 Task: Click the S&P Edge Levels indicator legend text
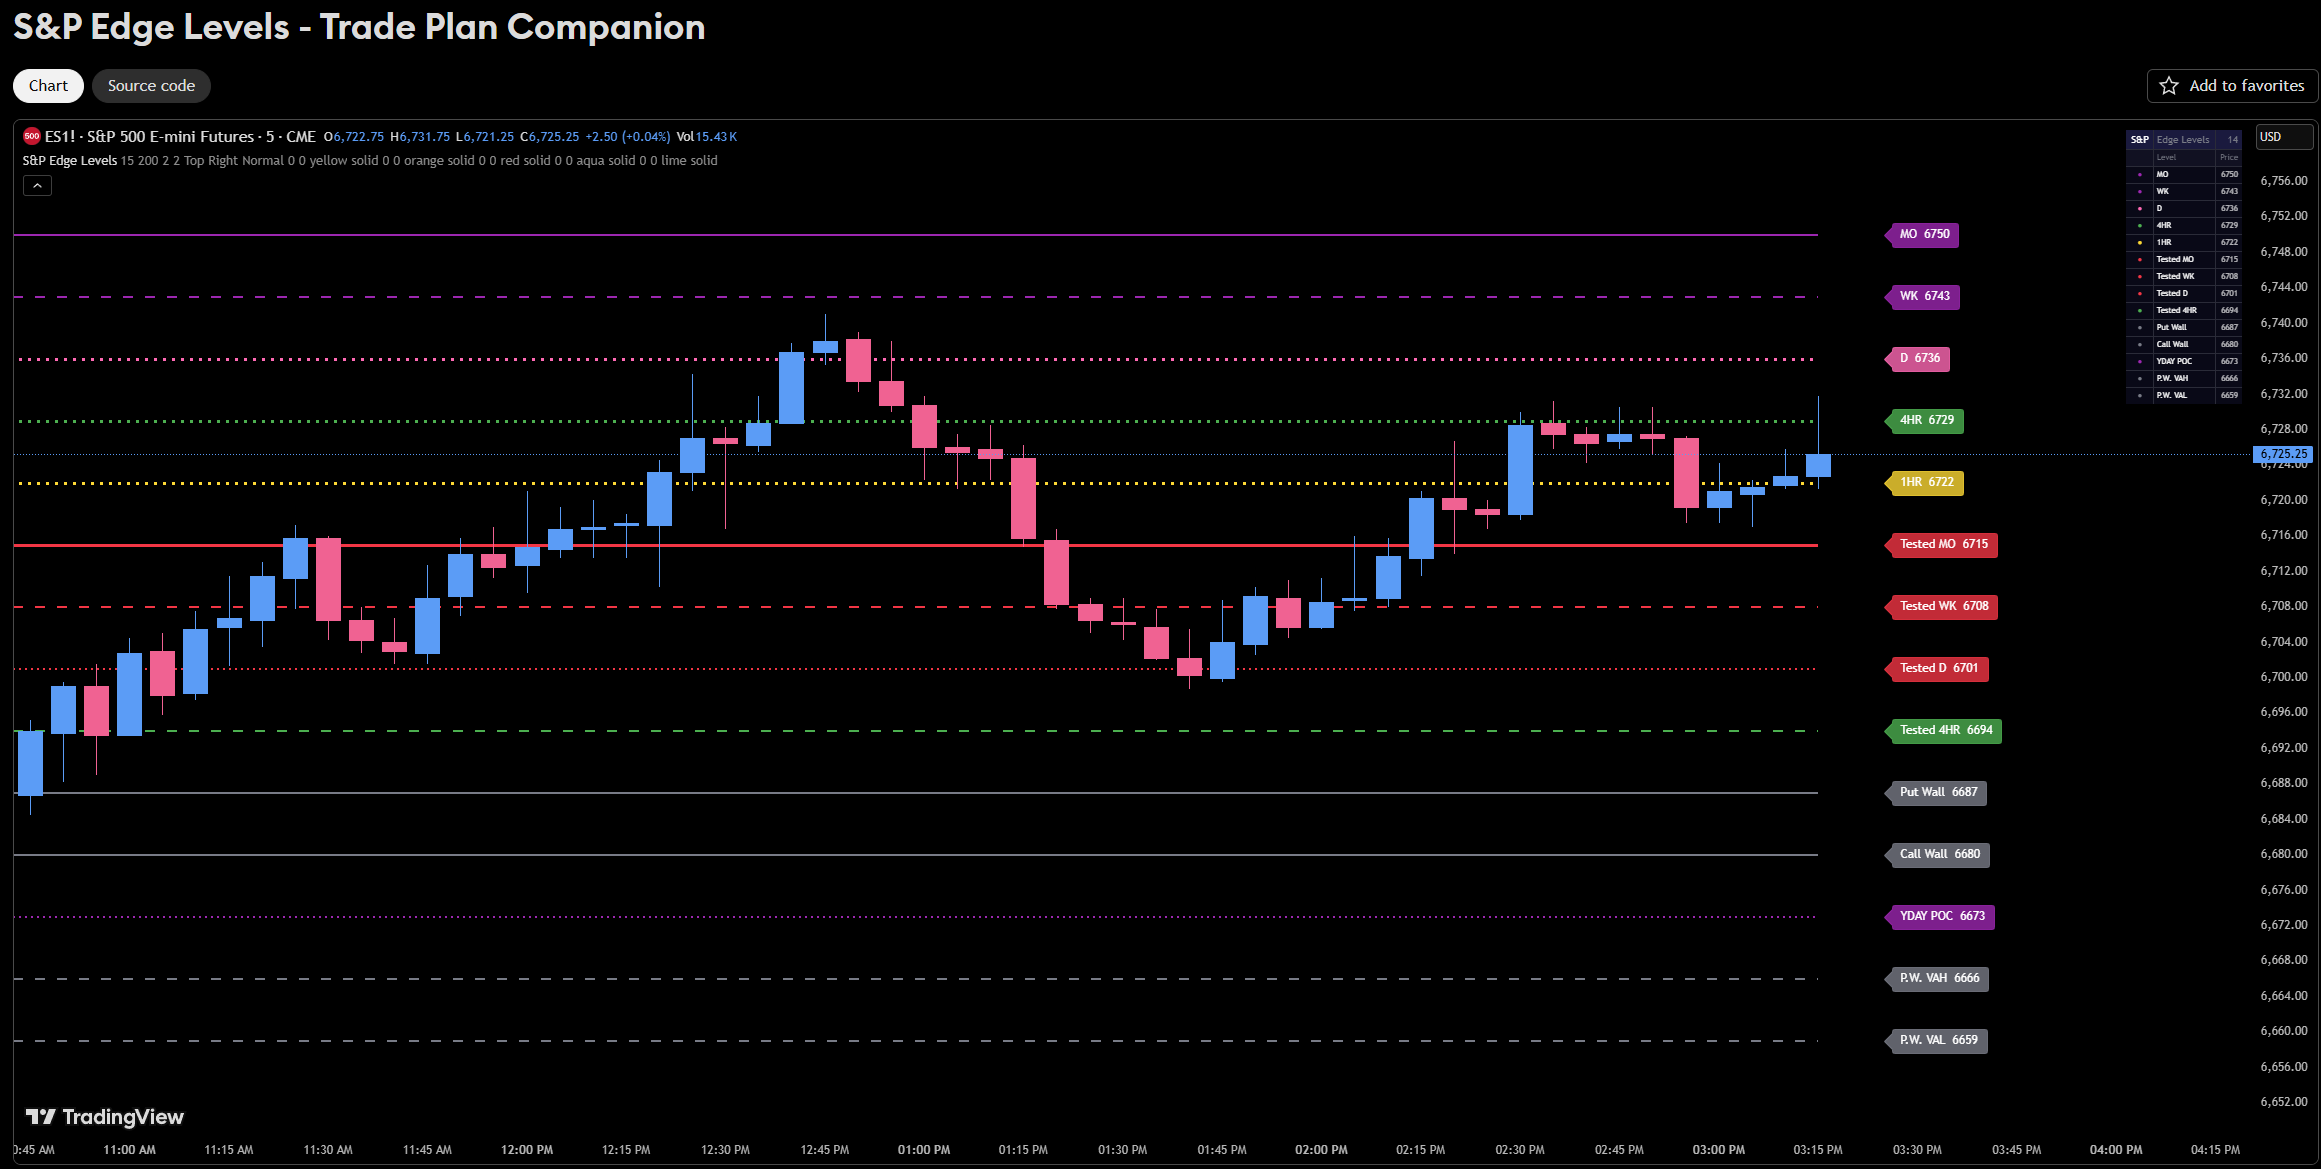pyautogui.click(x=70, y=161)
